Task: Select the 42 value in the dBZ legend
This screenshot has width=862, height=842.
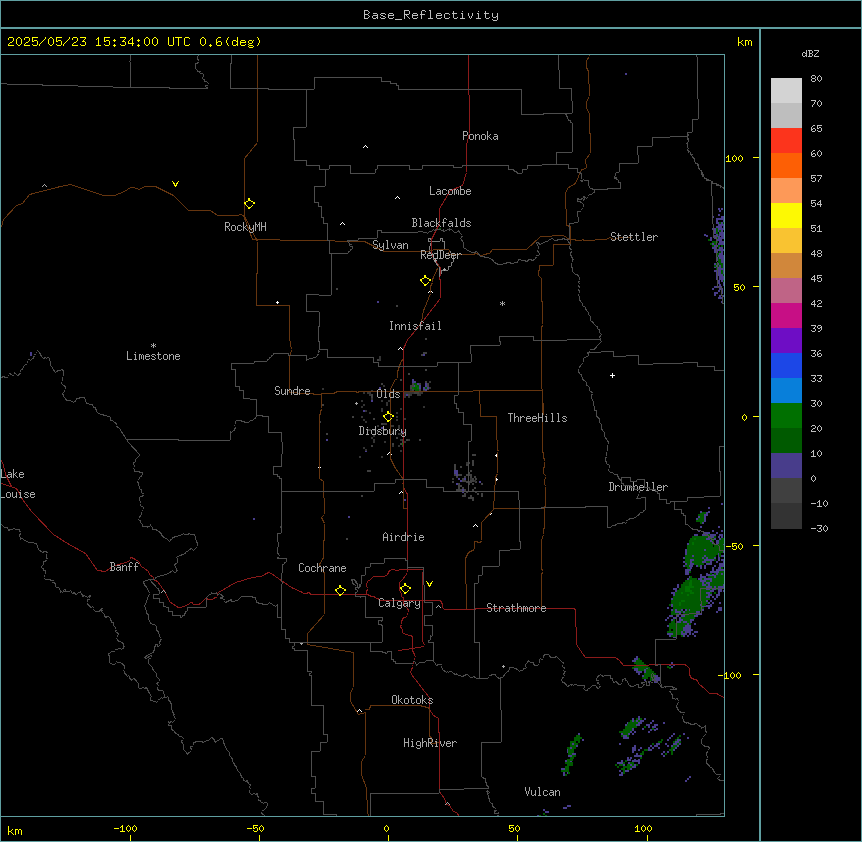Action: (x=816, y=303)
